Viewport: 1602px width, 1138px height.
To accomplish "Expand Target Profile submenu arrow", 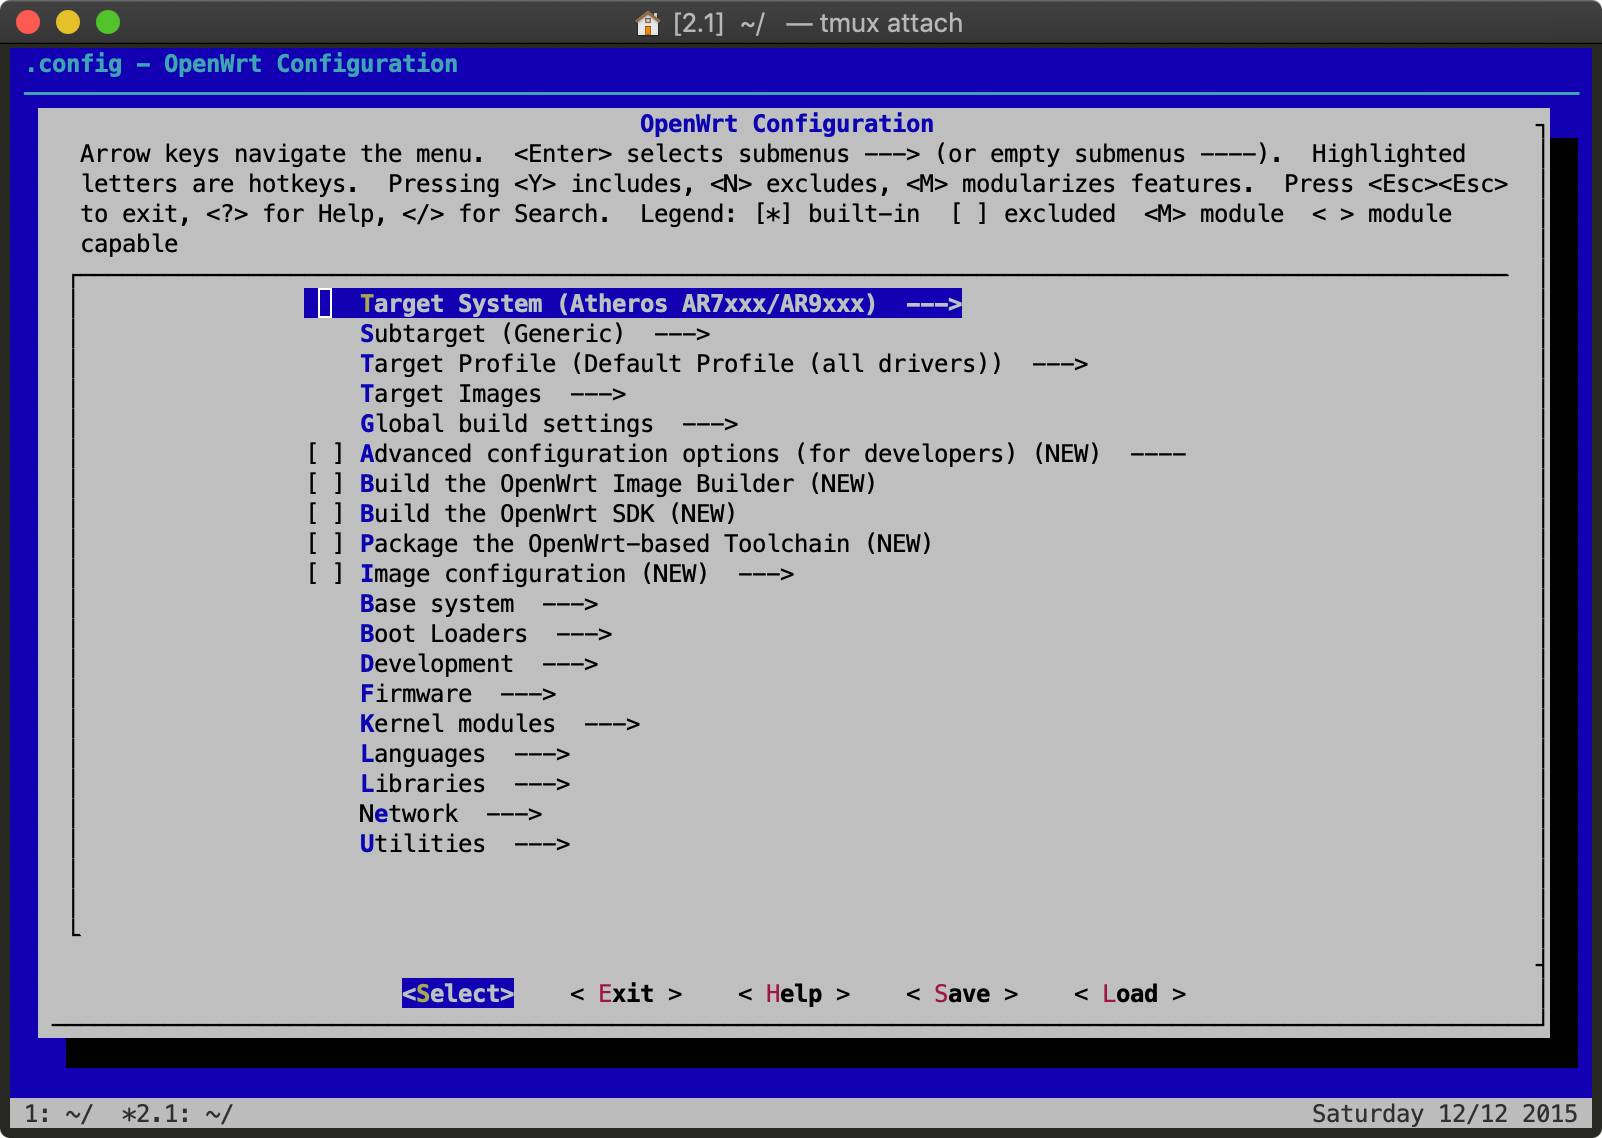I will point(1060,364).
